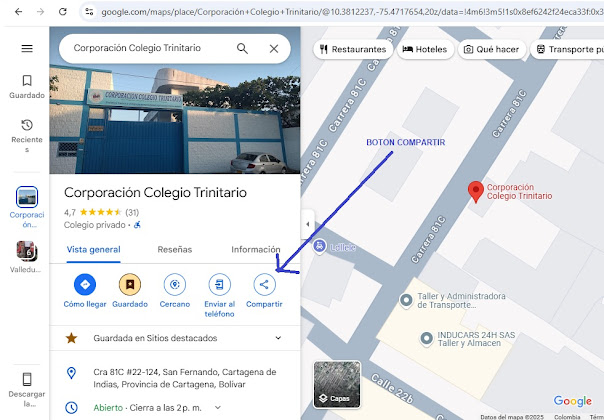
Task: Select the Transporte público chip
Action: (567, 49)
